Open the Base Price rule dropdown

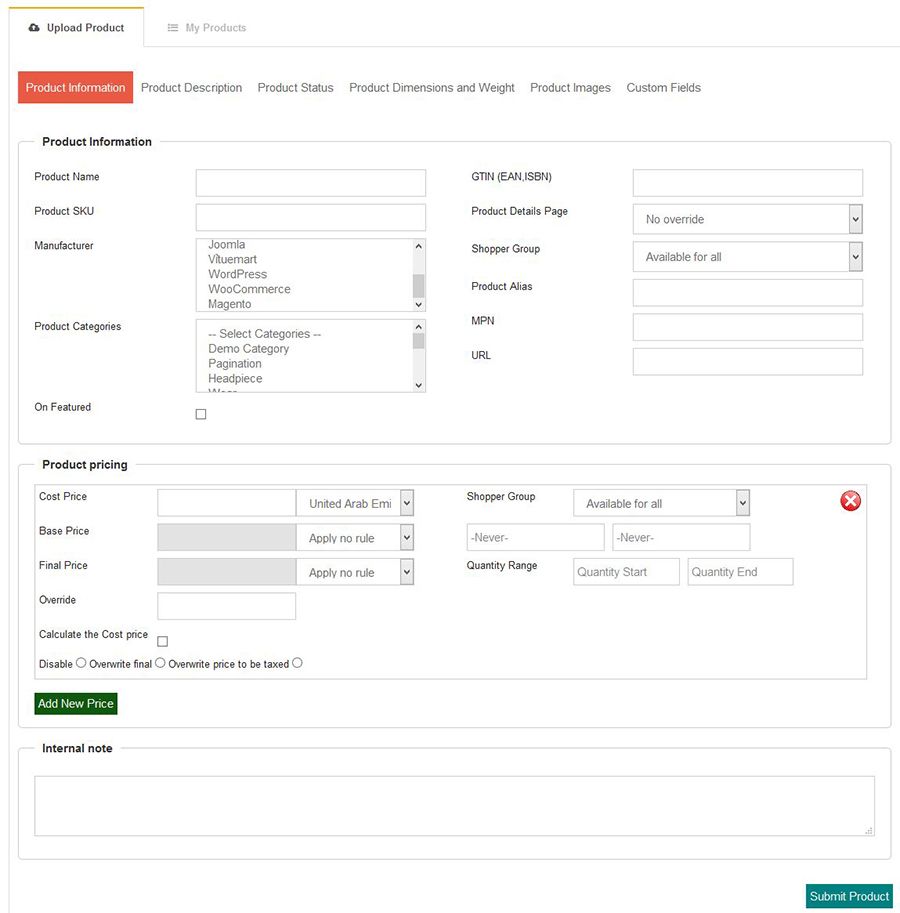point(355,538)
